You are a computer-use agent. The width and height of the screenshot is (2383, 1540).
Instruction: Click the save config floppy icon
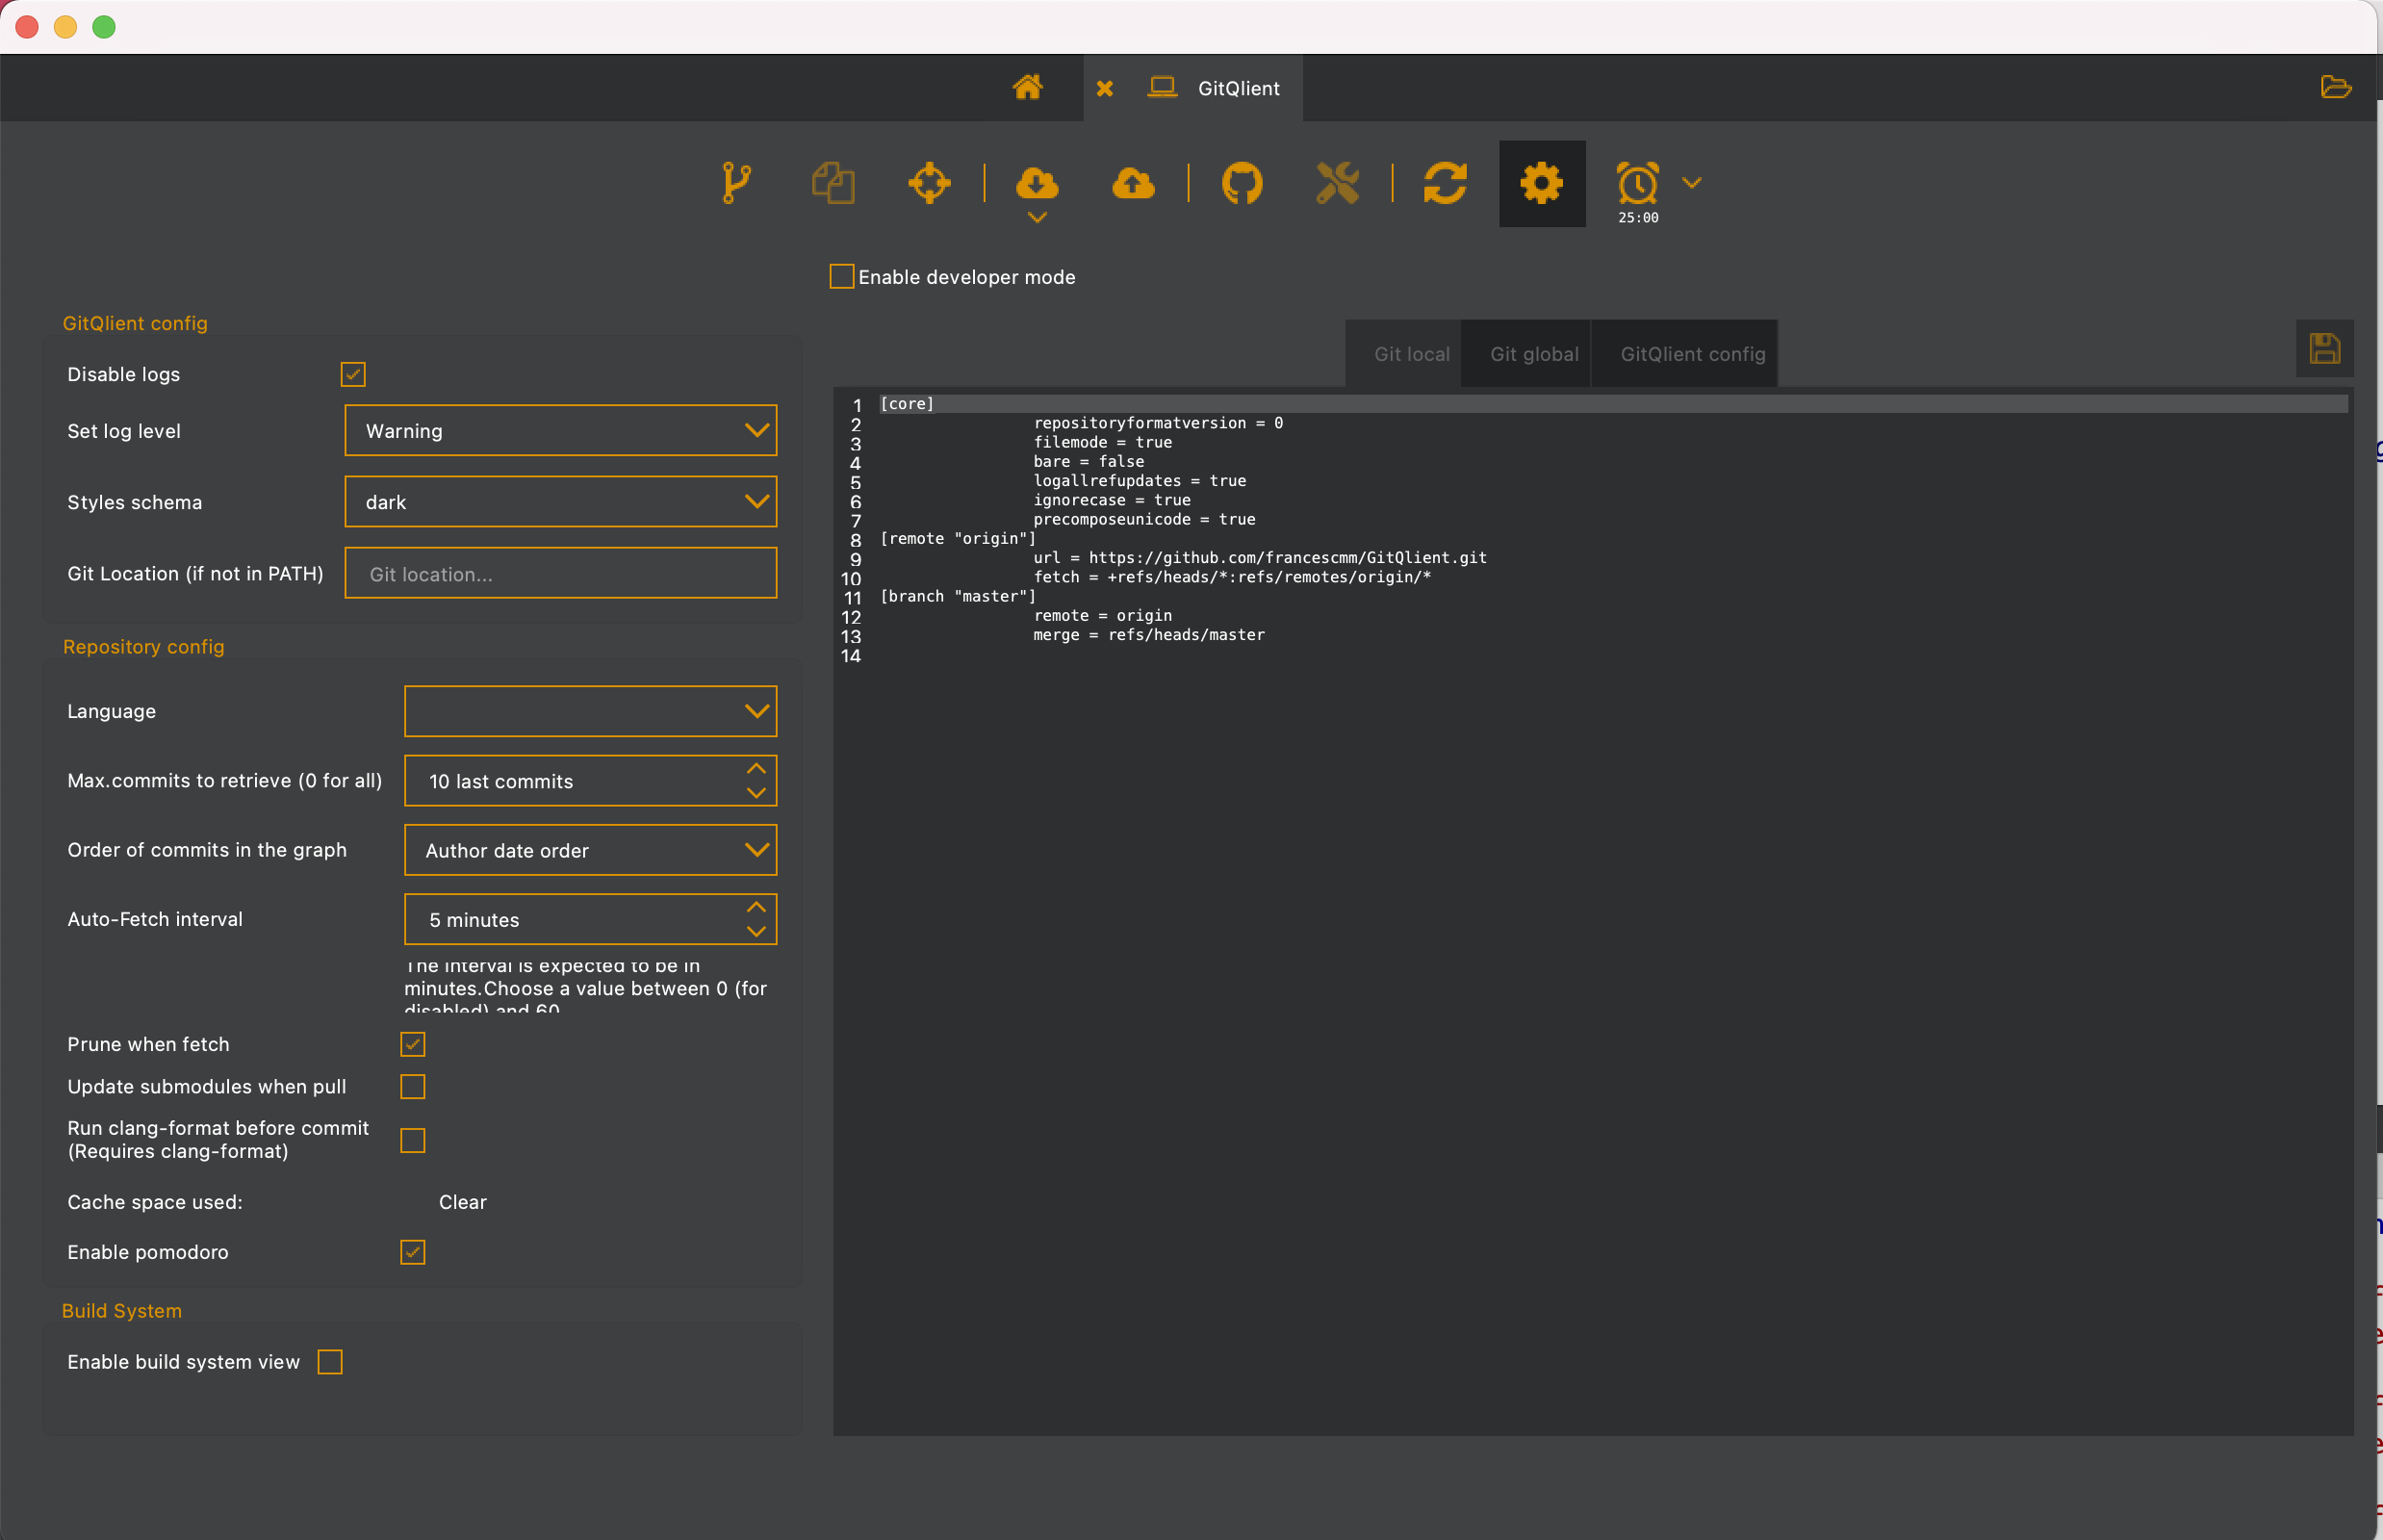(2324, 349)
